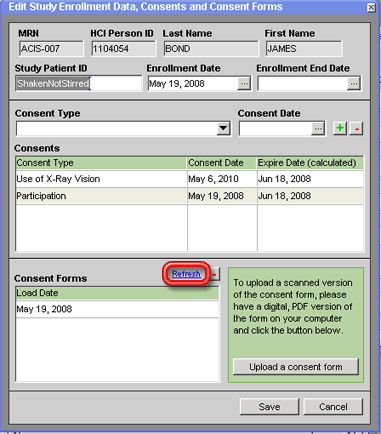Click the Refresh link
Viewport: 381px width, 434px height.
tap(186, 274)
